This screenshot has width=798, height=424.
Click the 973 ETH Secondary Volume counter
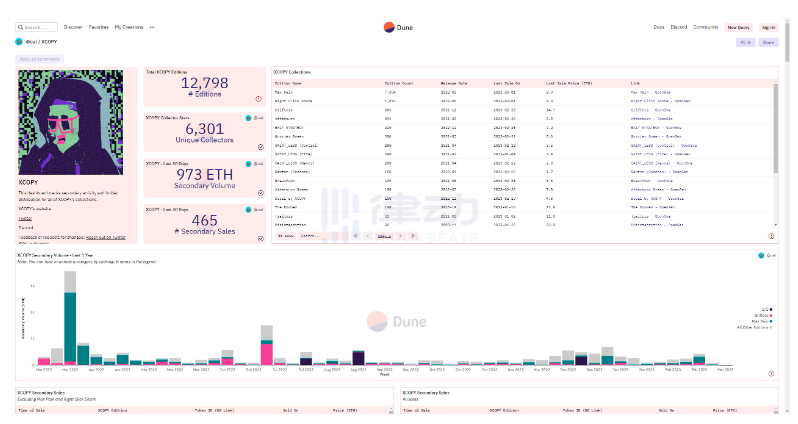[x=205, y=179]
